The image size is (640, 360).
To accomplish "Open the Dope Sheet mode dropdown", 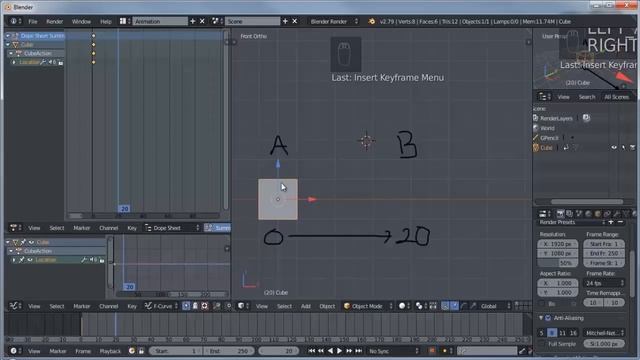I will [x=172, y=228].
